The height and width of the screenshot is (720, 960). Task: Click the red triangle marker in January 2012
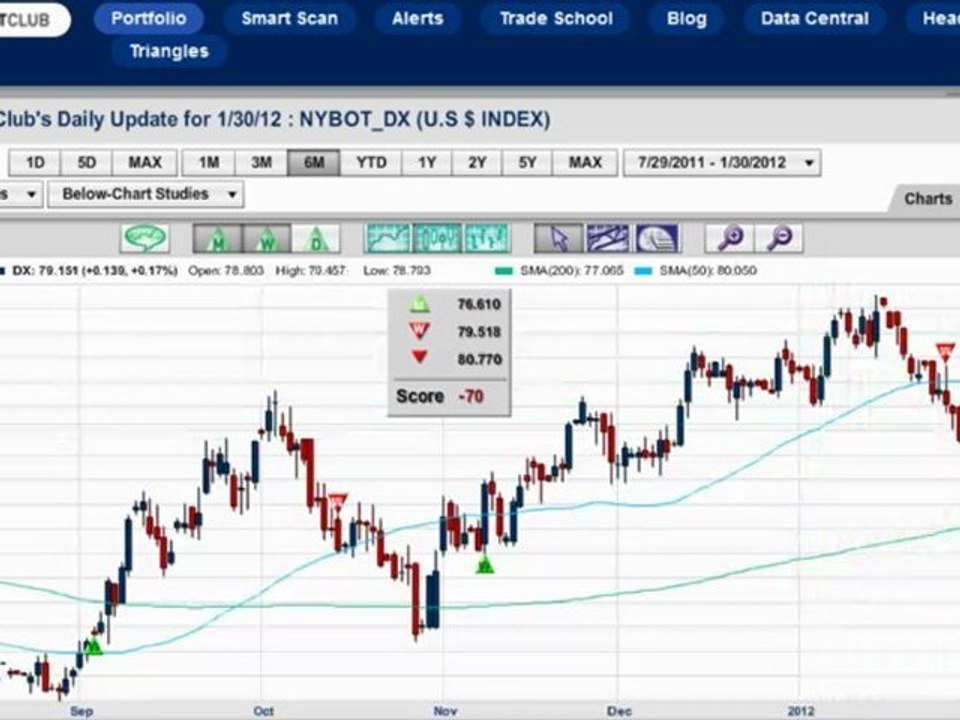[946, 352]
